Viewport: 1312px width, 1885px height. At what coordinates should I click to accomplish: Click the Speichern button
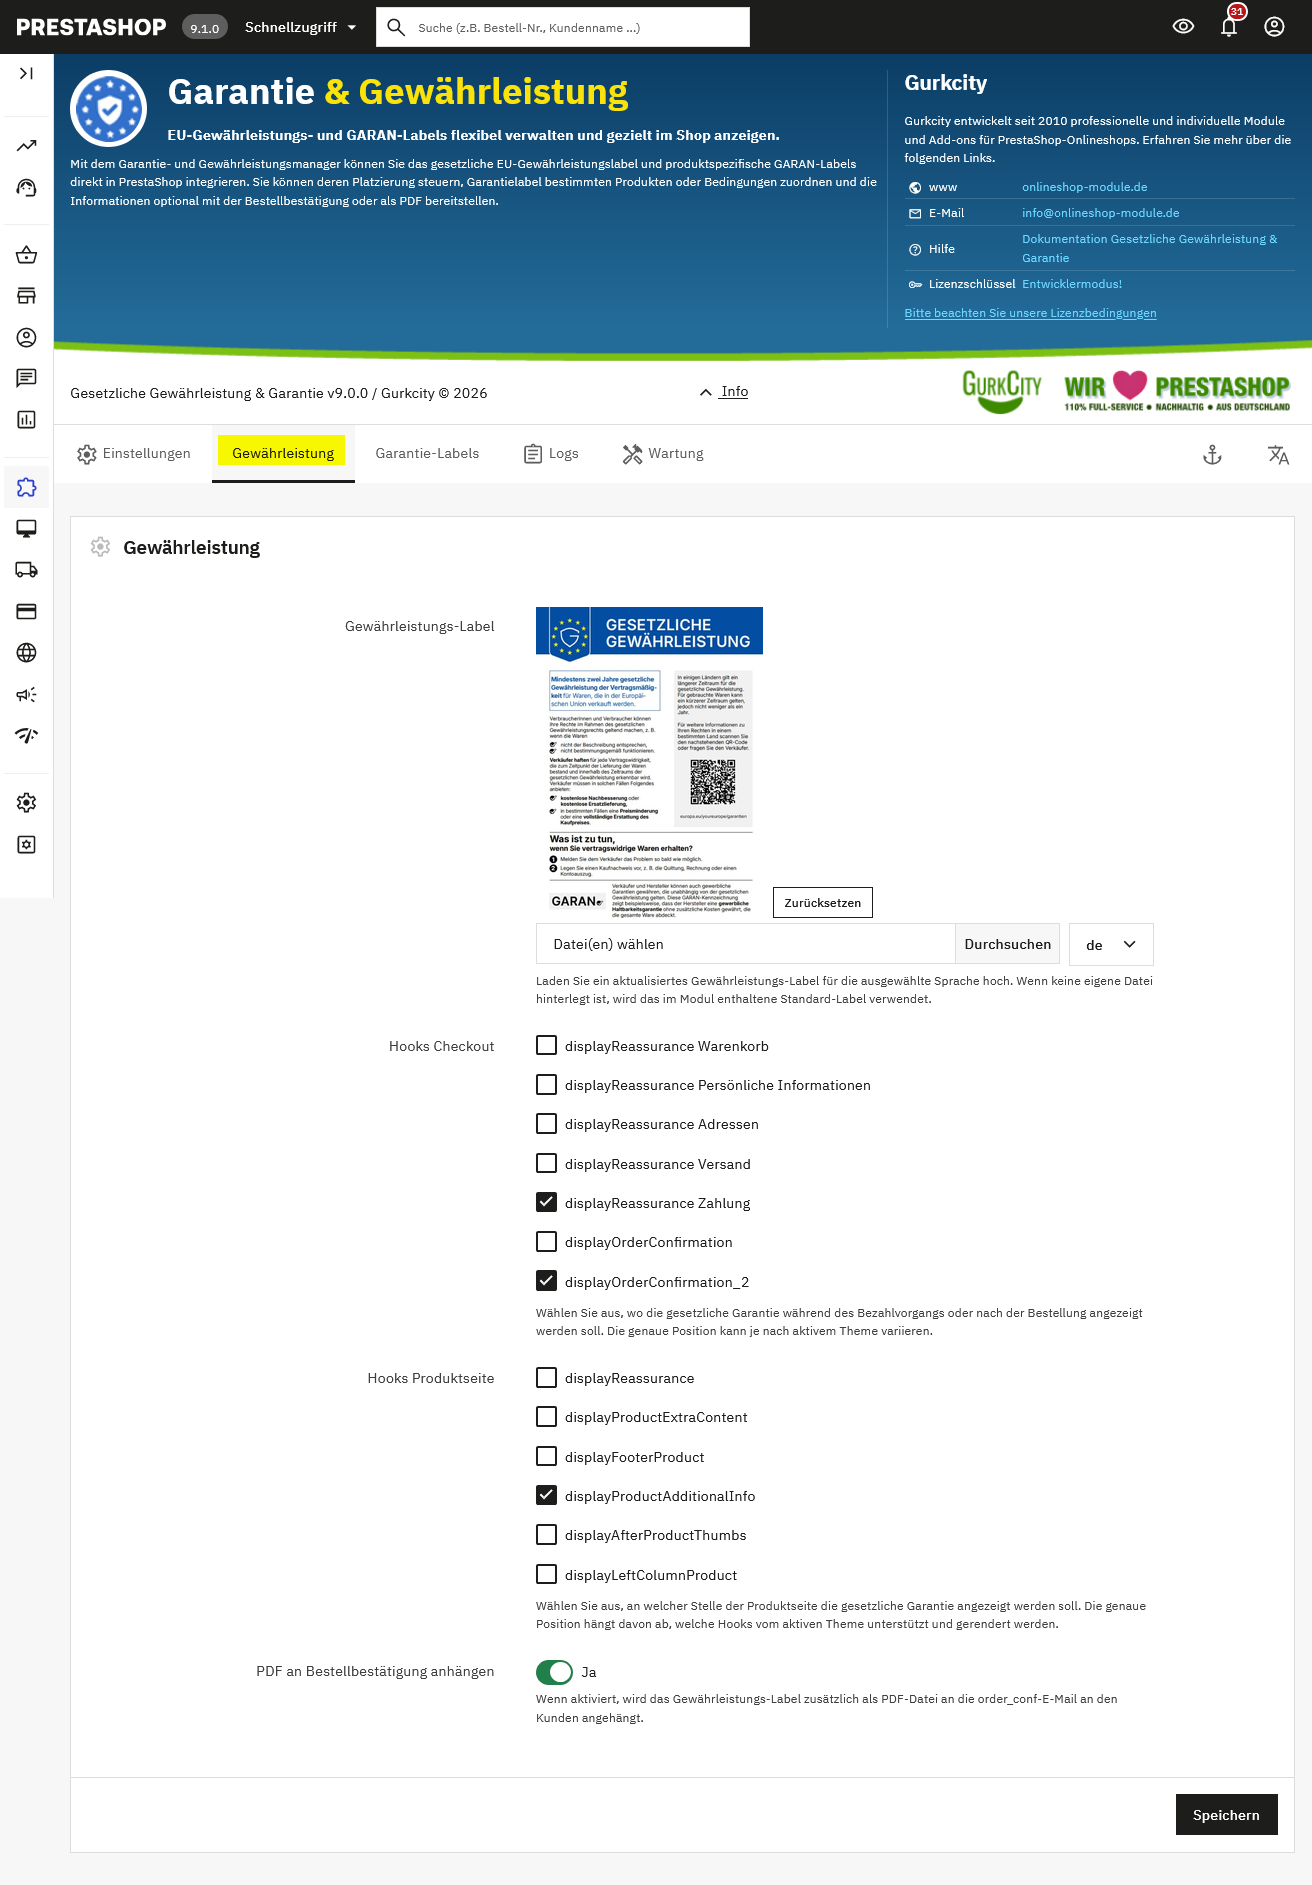[1226, 1815]
